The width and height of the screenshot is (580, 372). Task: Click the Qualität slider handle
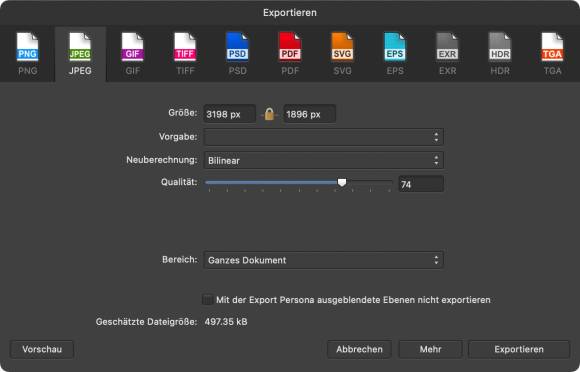coord(342,182)
